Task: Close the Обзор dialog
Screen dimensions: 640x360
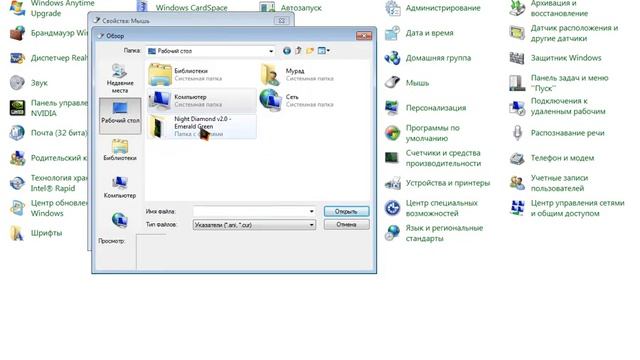Action: (364, 36)
